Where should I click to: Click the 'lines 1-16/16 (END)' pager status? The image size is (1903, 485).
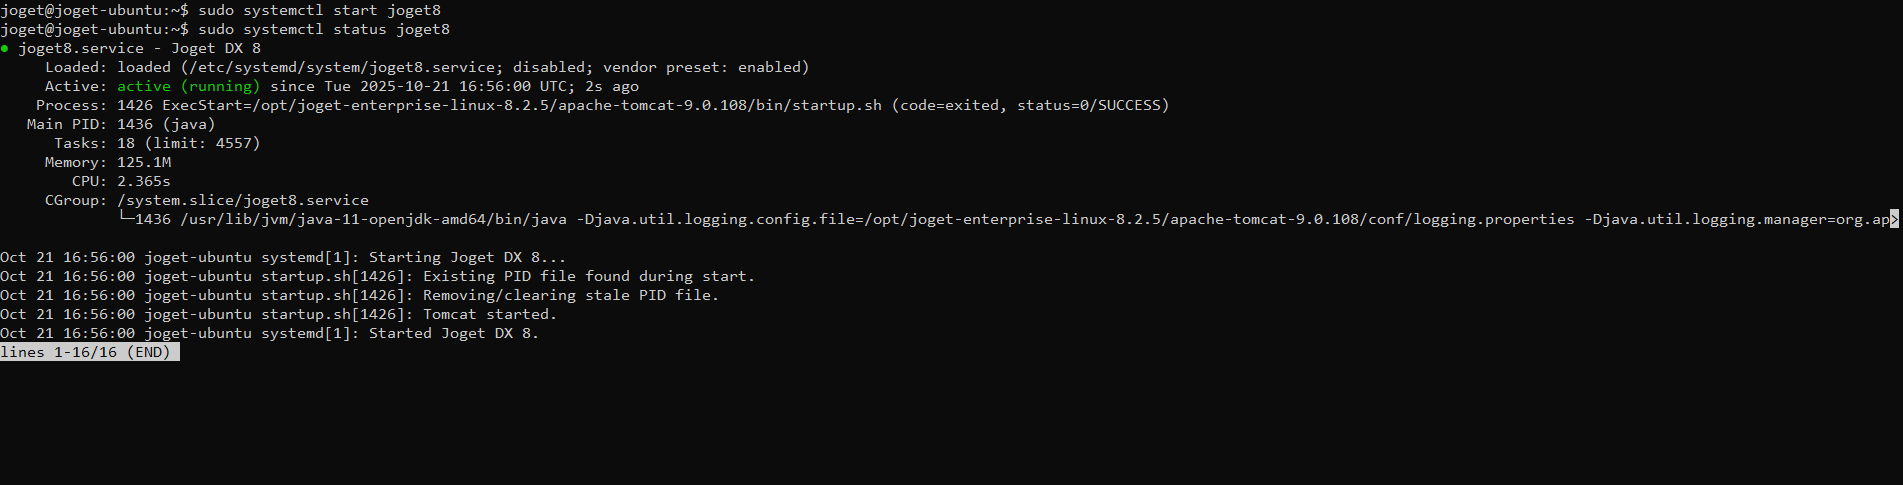click(90, 352)
